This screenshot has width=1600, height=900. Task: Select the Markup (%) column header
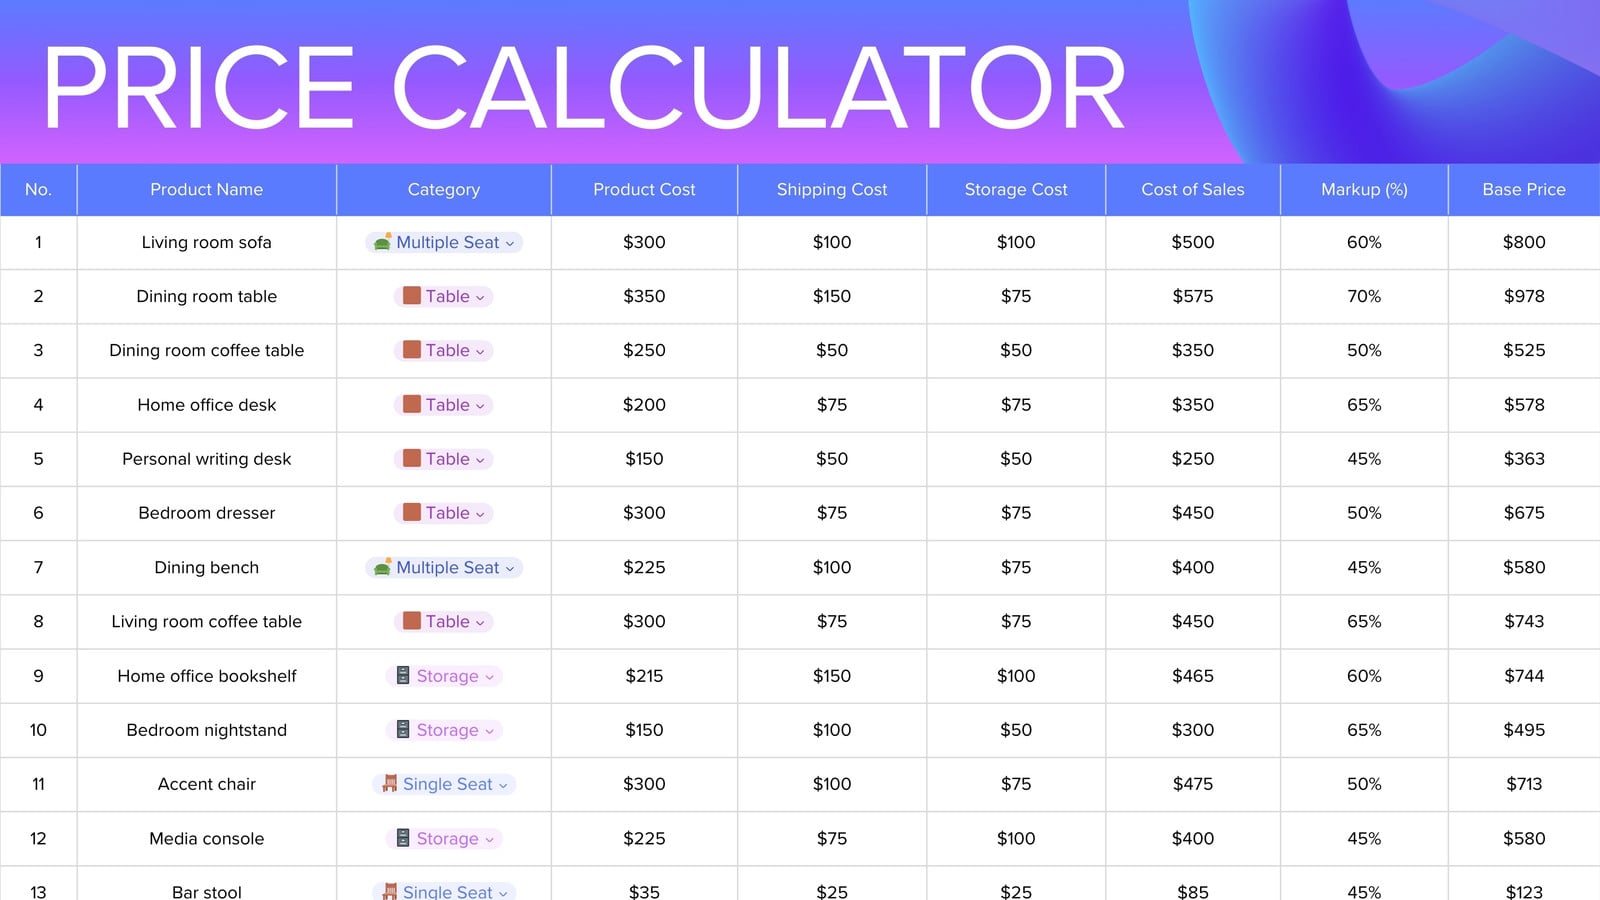(x=1364, y=189)
